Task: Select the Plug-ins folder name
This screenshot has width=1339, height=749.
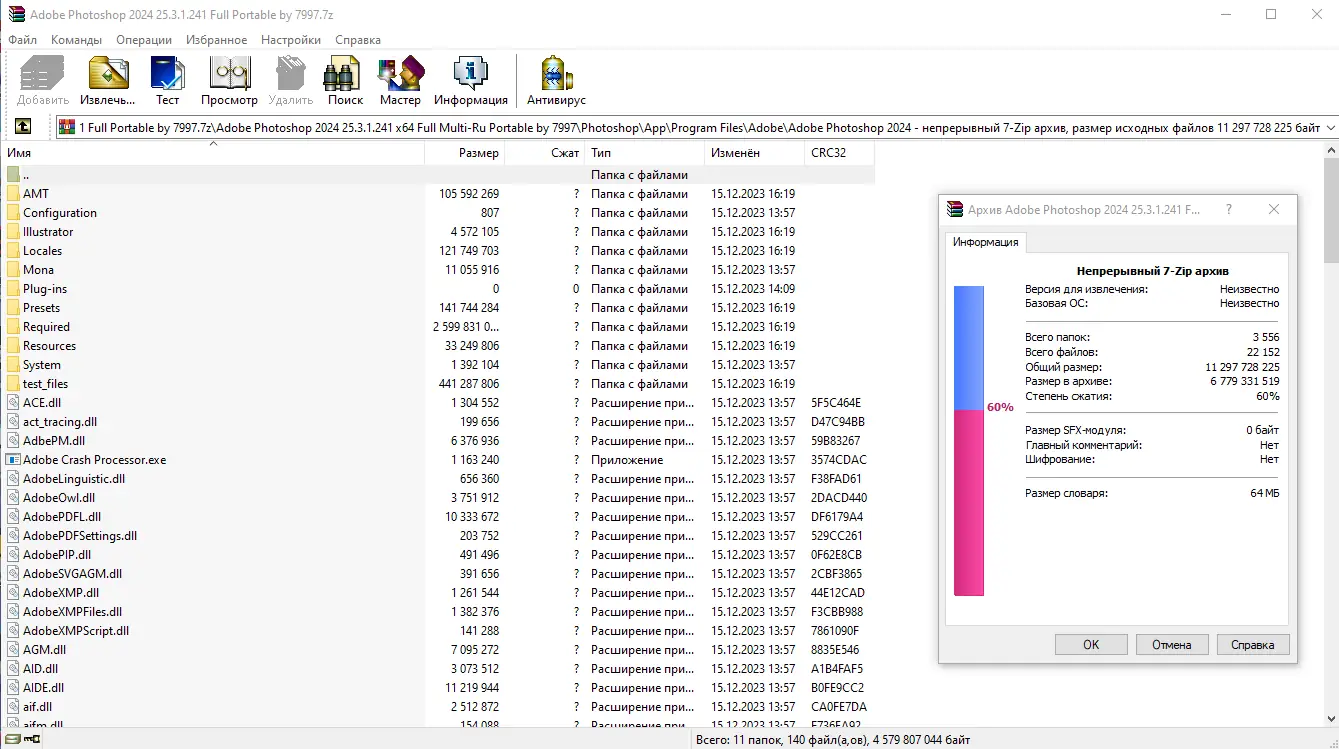Action: pyautogui.click(x=45, y=289)
